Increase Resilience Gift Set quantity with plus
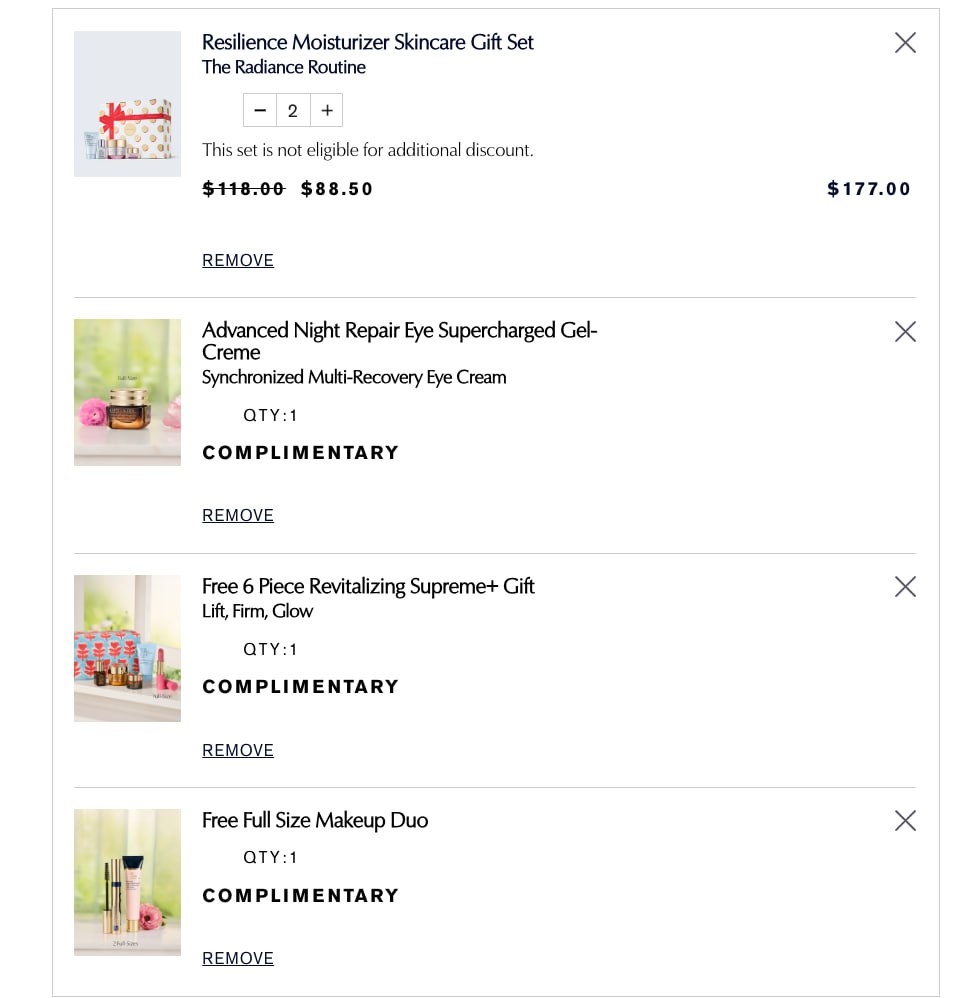Screen dimensions: 962x998 [327, 110]
